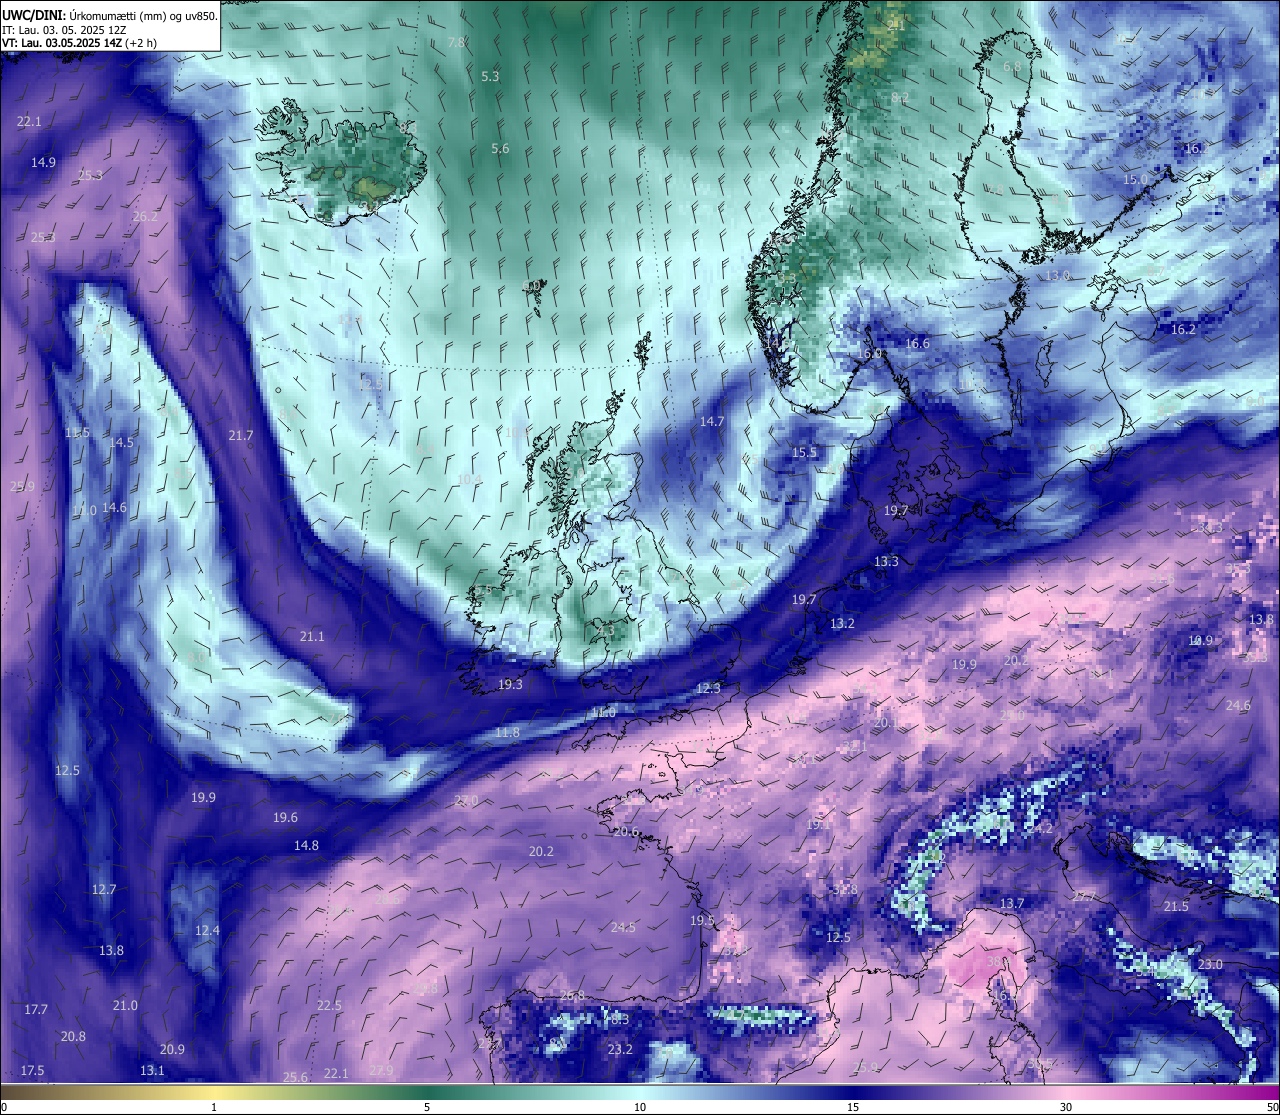Viewport: 1280px width, 1115px height.
Task: Click the 13.3 value label
Action: point(886,561)
